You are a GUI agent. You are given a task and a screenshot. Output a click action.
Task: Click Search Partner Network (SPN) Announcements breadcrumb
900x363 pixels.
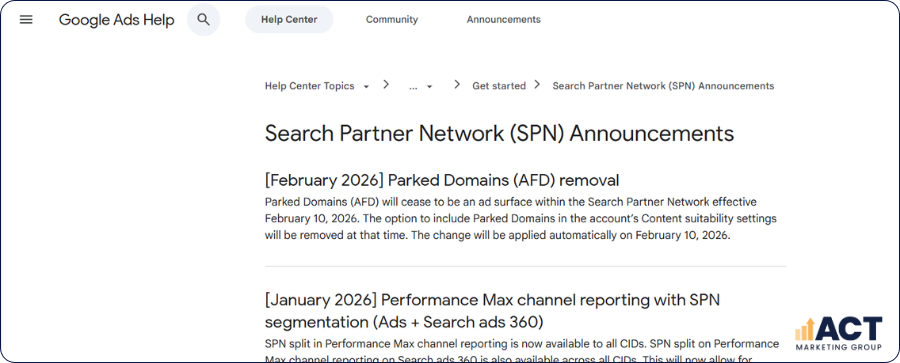click(663, 86)
